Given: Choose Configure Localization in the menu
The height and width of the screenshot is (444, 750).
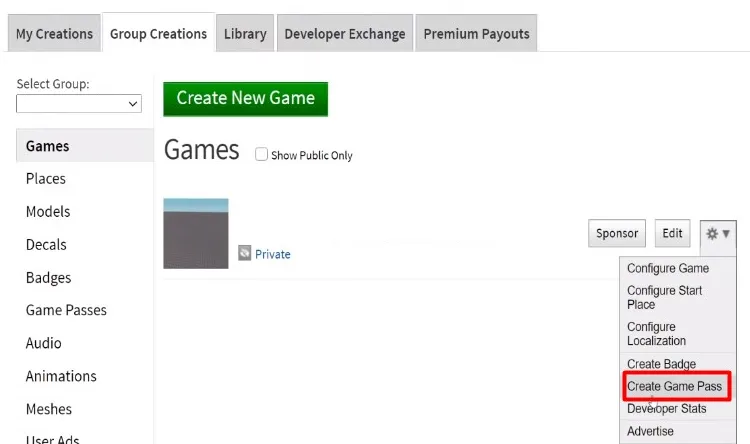Looking at the screenshot, I should [656, 334].
